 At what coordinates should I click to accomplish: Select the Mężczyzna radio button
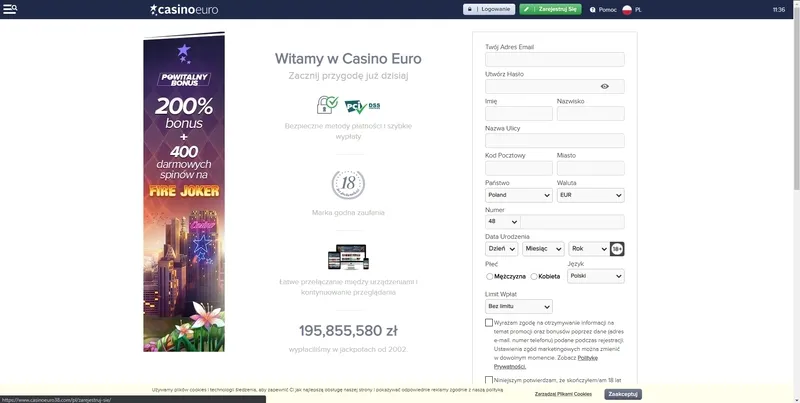tap(490, 276)
